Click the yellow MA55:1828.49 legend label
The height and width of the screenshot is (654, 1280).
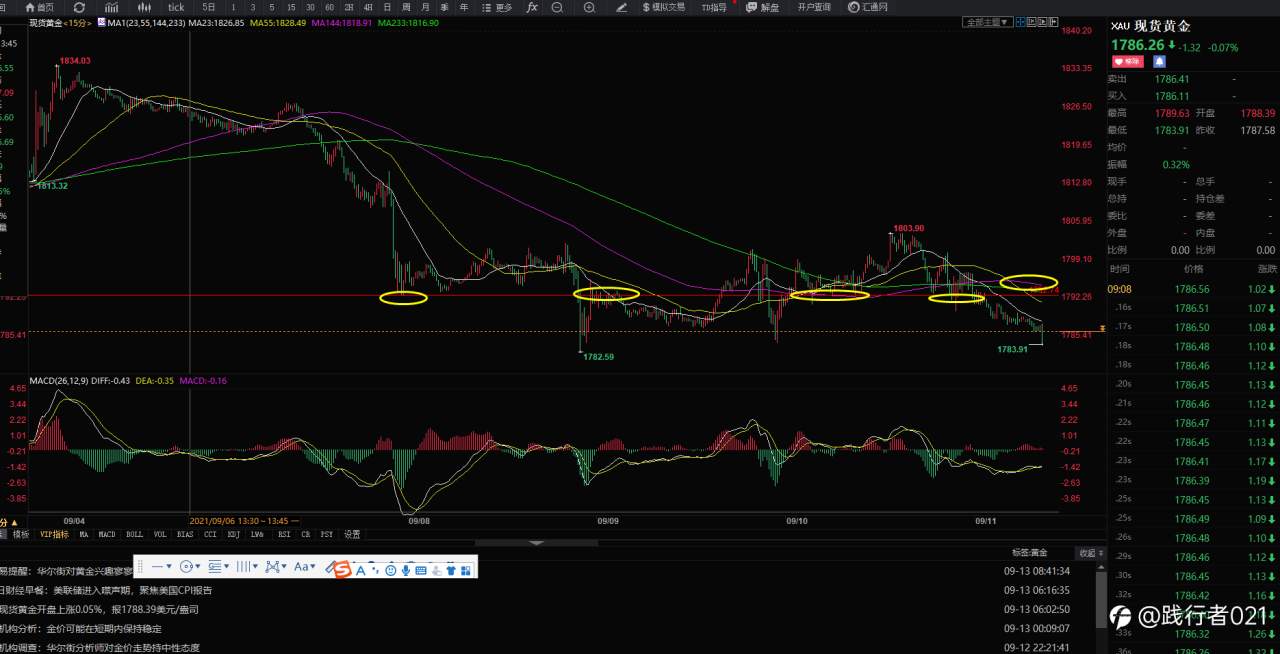coord(278,22)
